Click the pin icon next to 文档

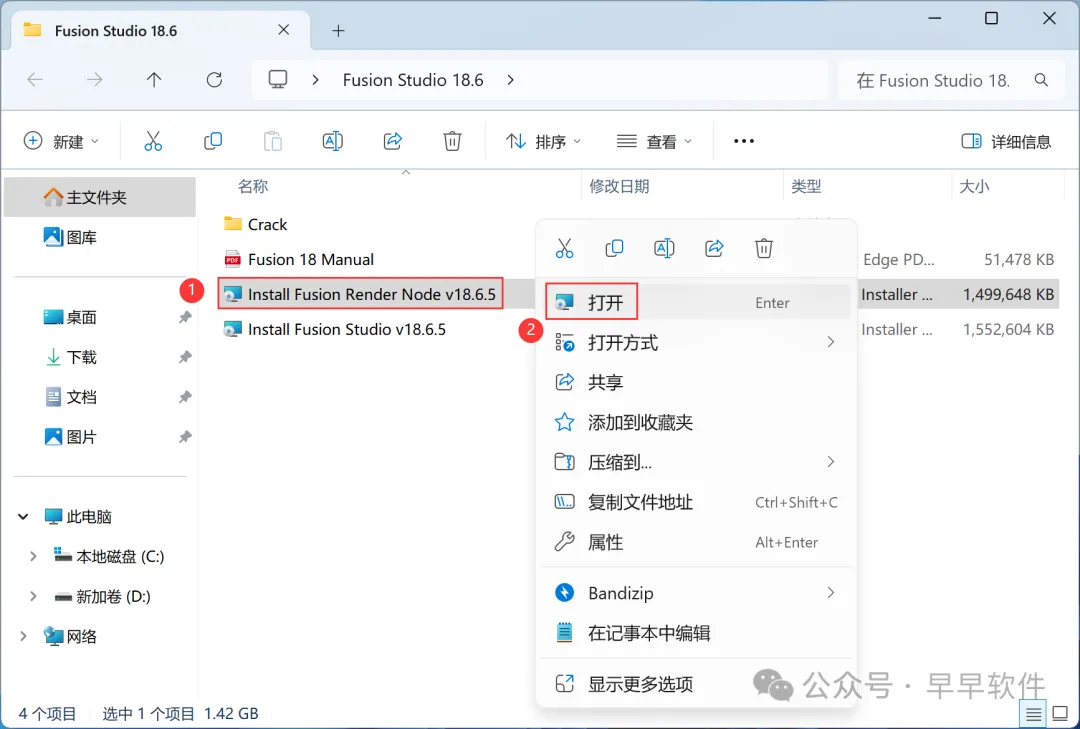[185, 397]
